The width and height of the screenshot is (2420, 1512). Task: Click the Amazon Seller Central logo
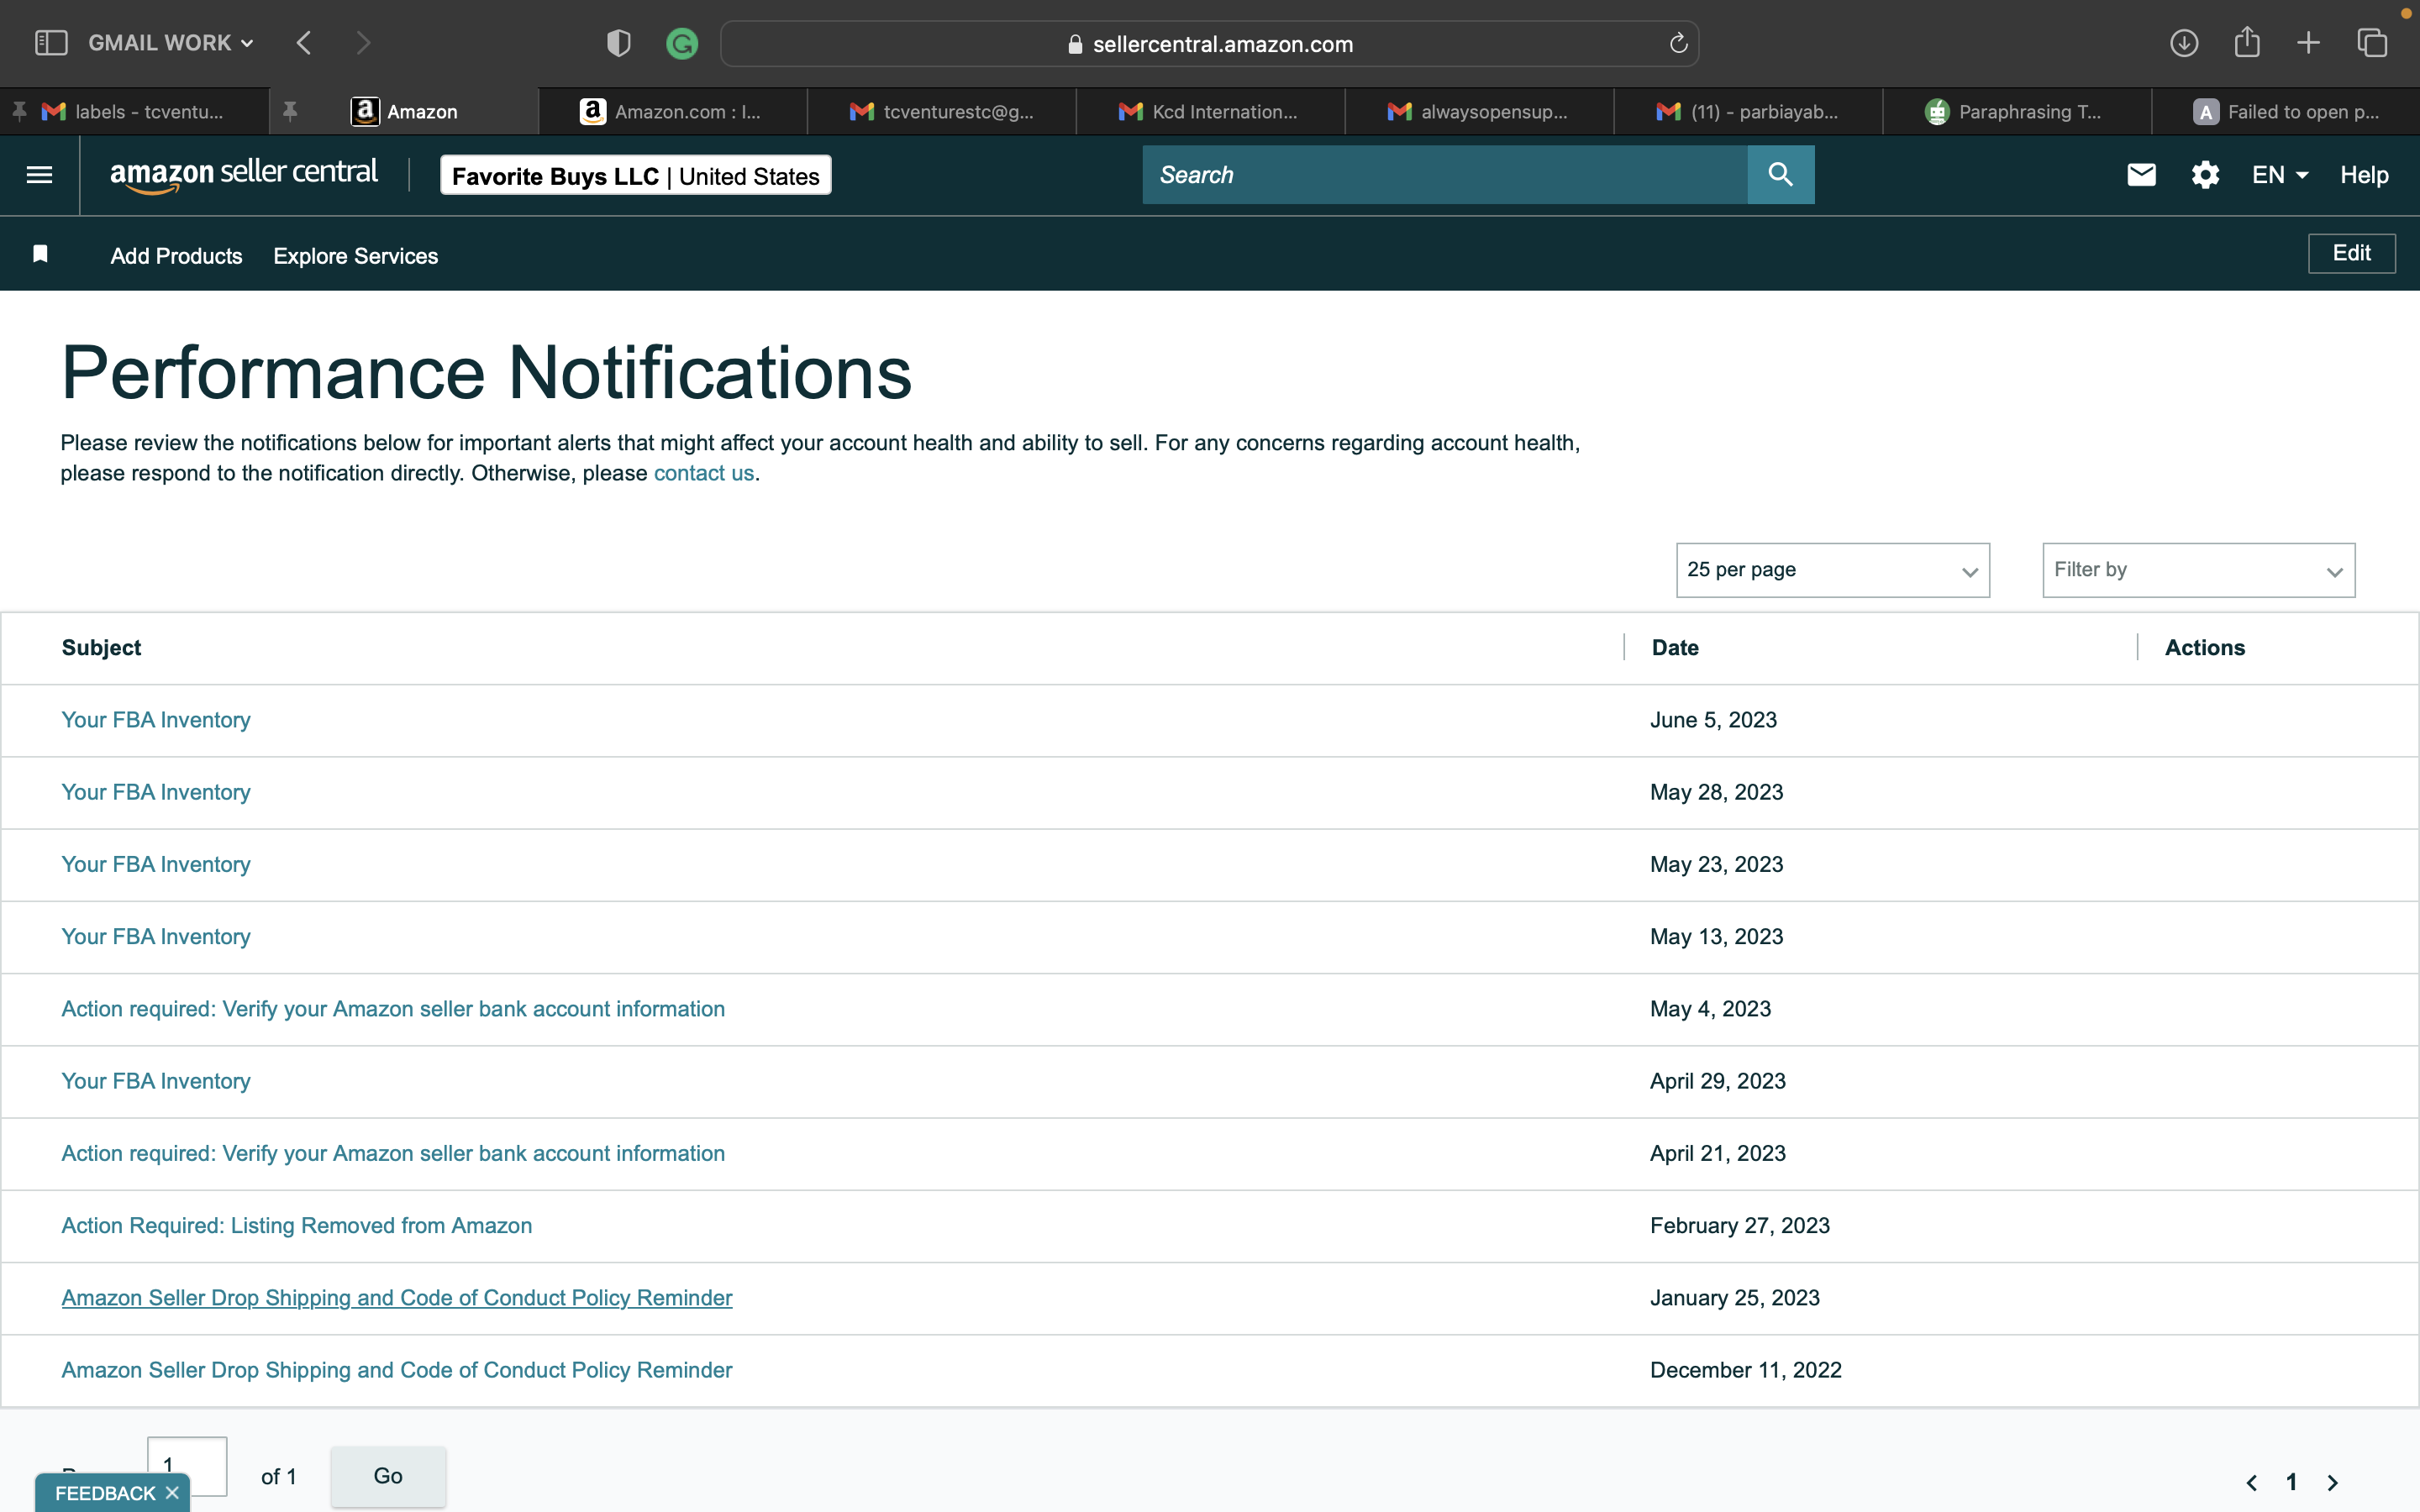pos(244,174)
